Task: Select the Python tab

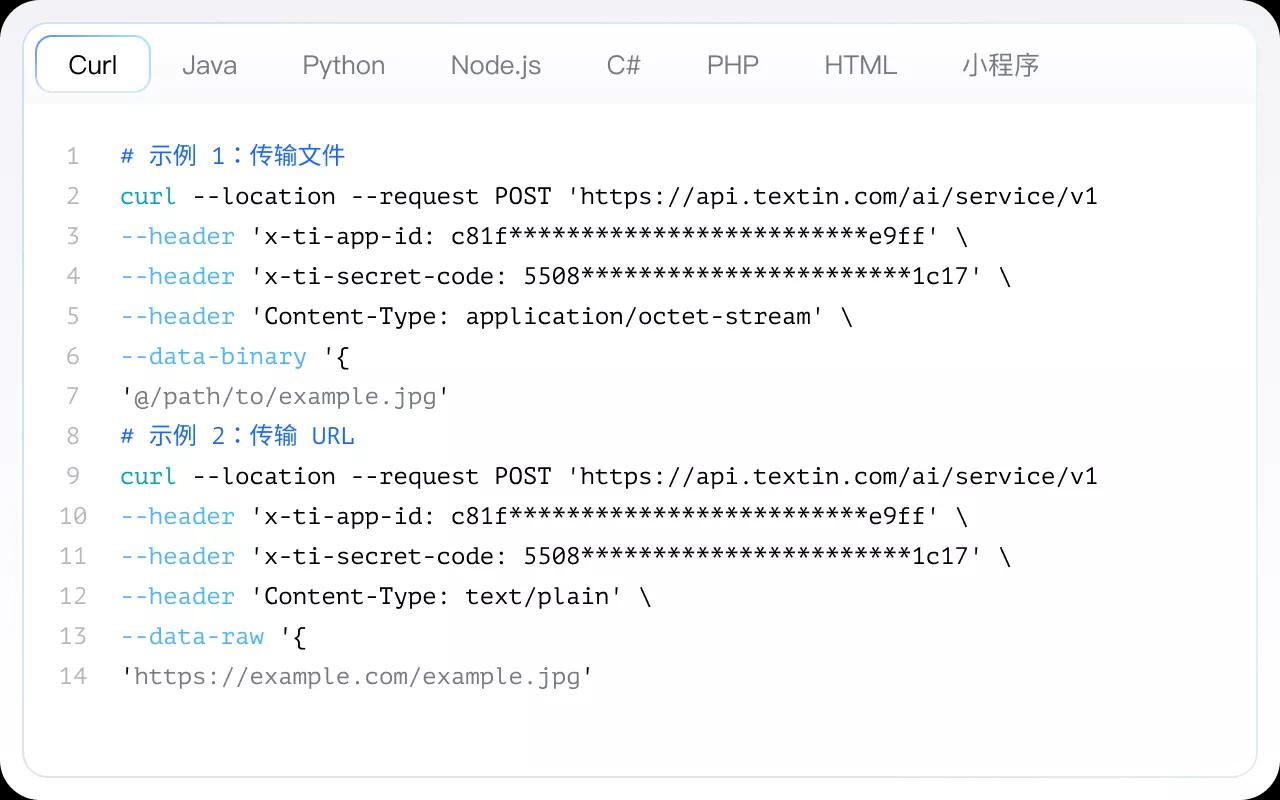Action: click(x=343, y=65)
